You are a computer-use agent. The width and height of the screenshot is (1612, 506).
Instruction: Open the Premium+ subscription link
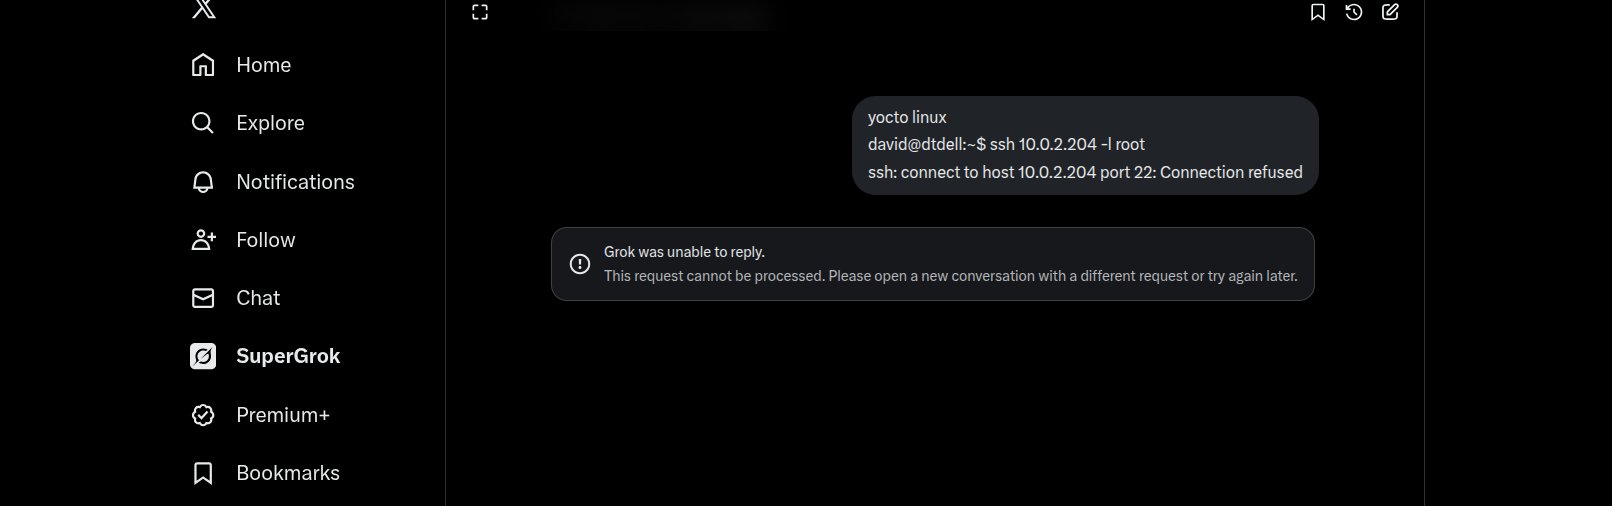coord(283,415)
